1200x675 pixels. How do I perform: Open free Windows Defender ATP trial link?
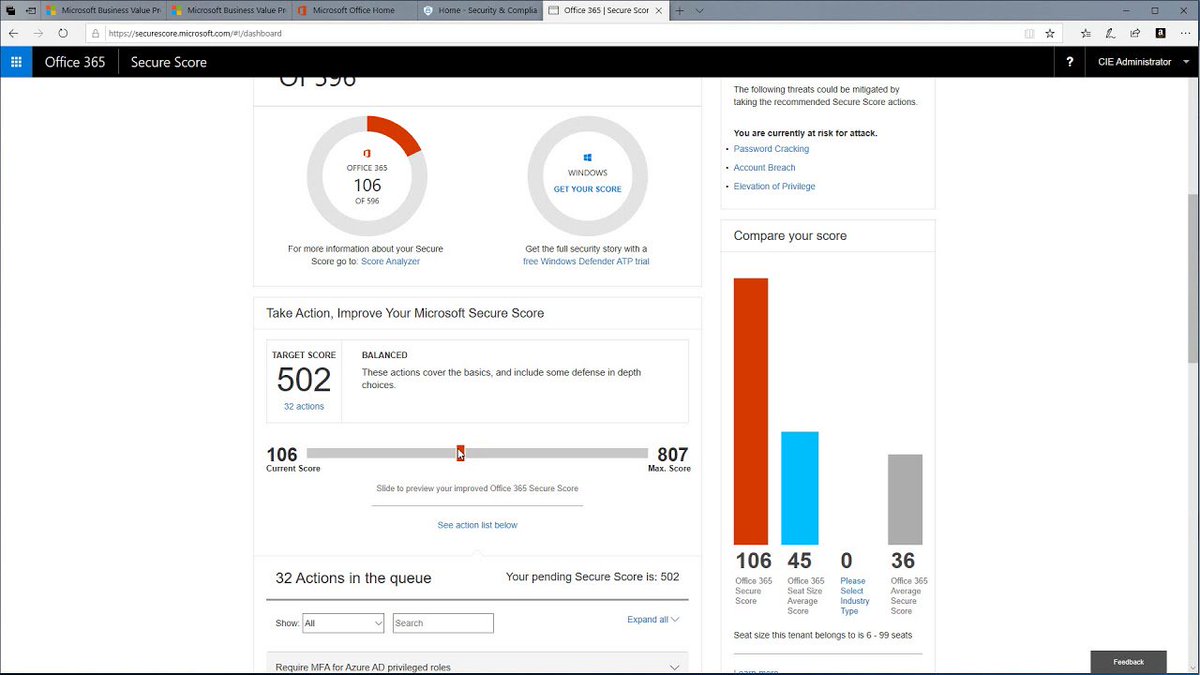pos(586,261)
